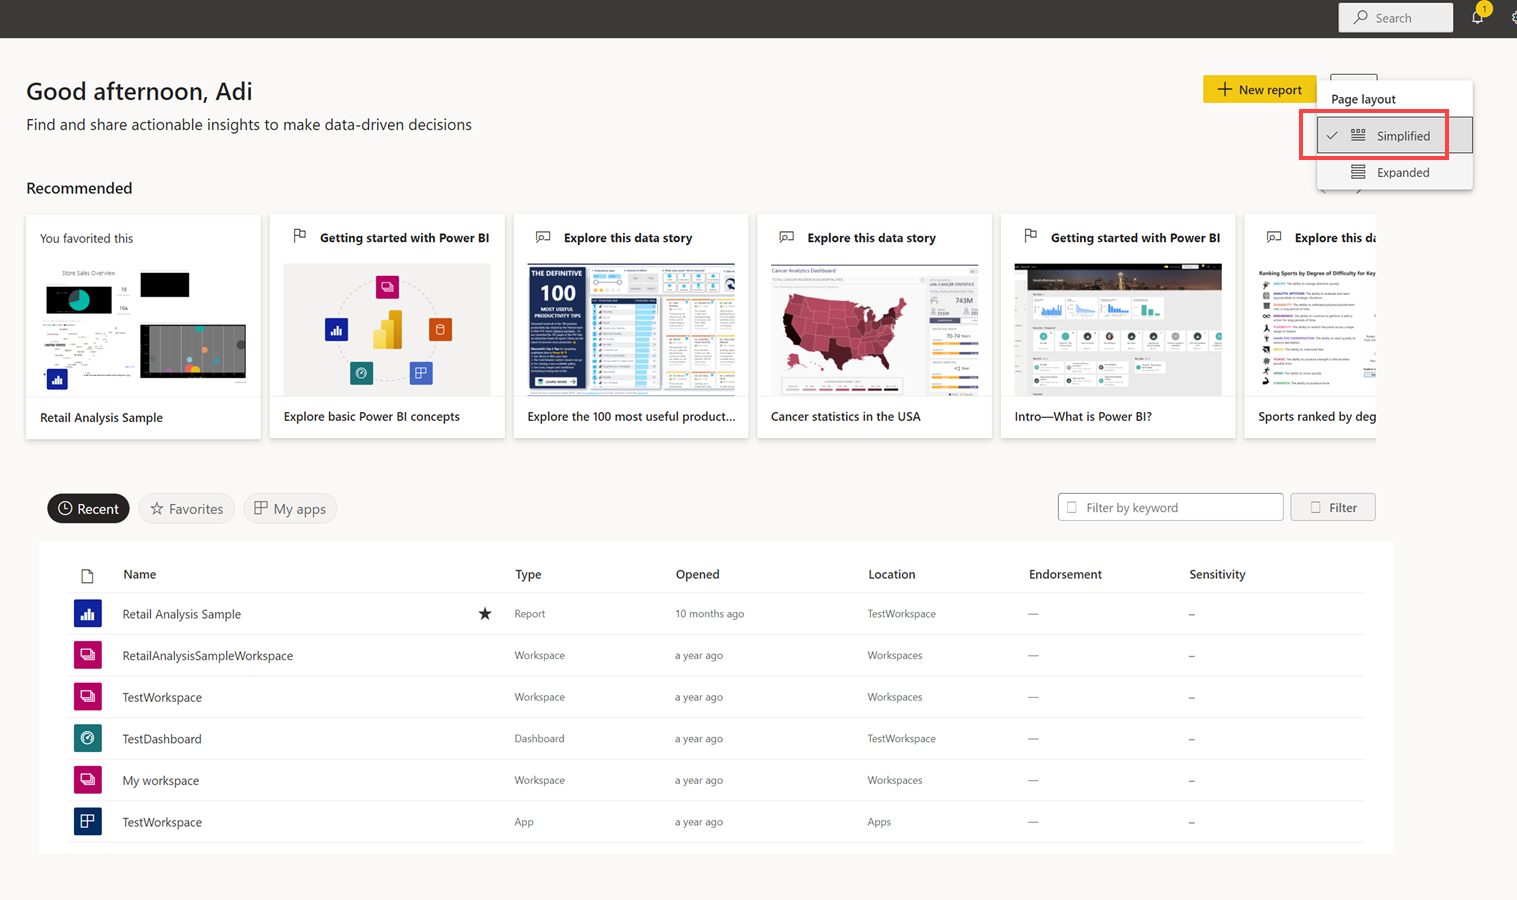1517x900 pixels.
Task: Sort by the Location column header
Action: [x=892, y=574]
